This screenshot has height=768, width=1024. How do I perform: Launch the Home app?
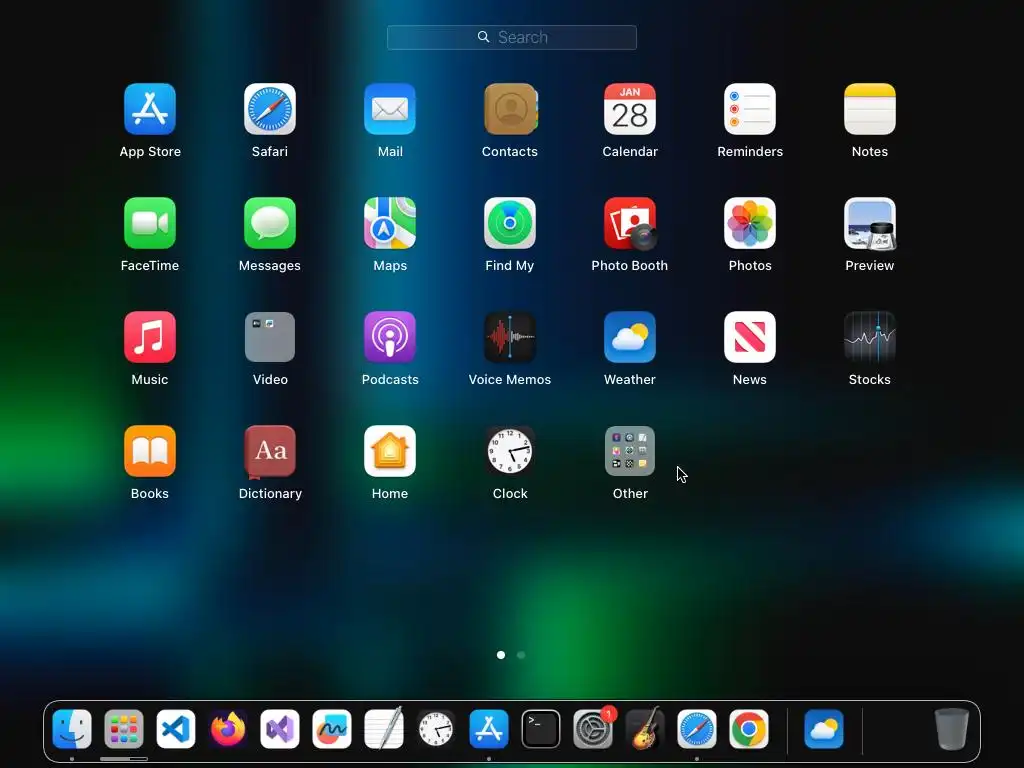[x=390, y=451]
